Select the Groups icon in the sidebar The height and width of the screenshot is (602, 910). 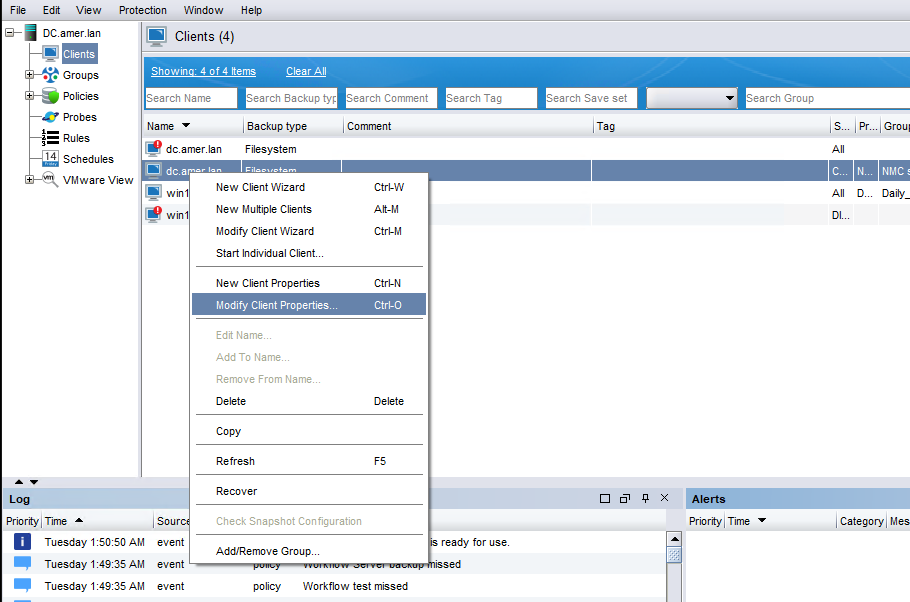pyautogui.click(x=48, y=75)
